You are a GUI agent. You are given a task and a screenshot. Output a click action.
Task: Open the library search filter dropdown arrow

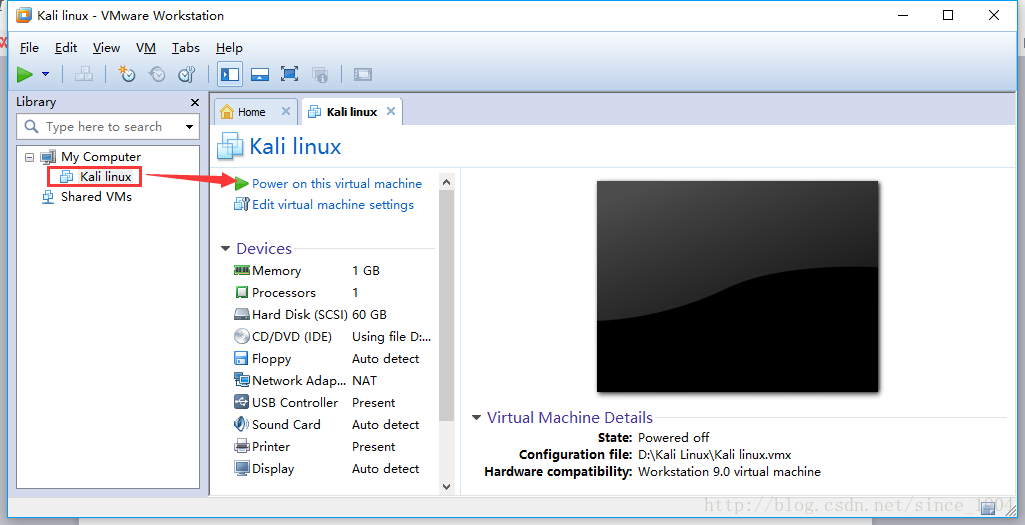190,127
